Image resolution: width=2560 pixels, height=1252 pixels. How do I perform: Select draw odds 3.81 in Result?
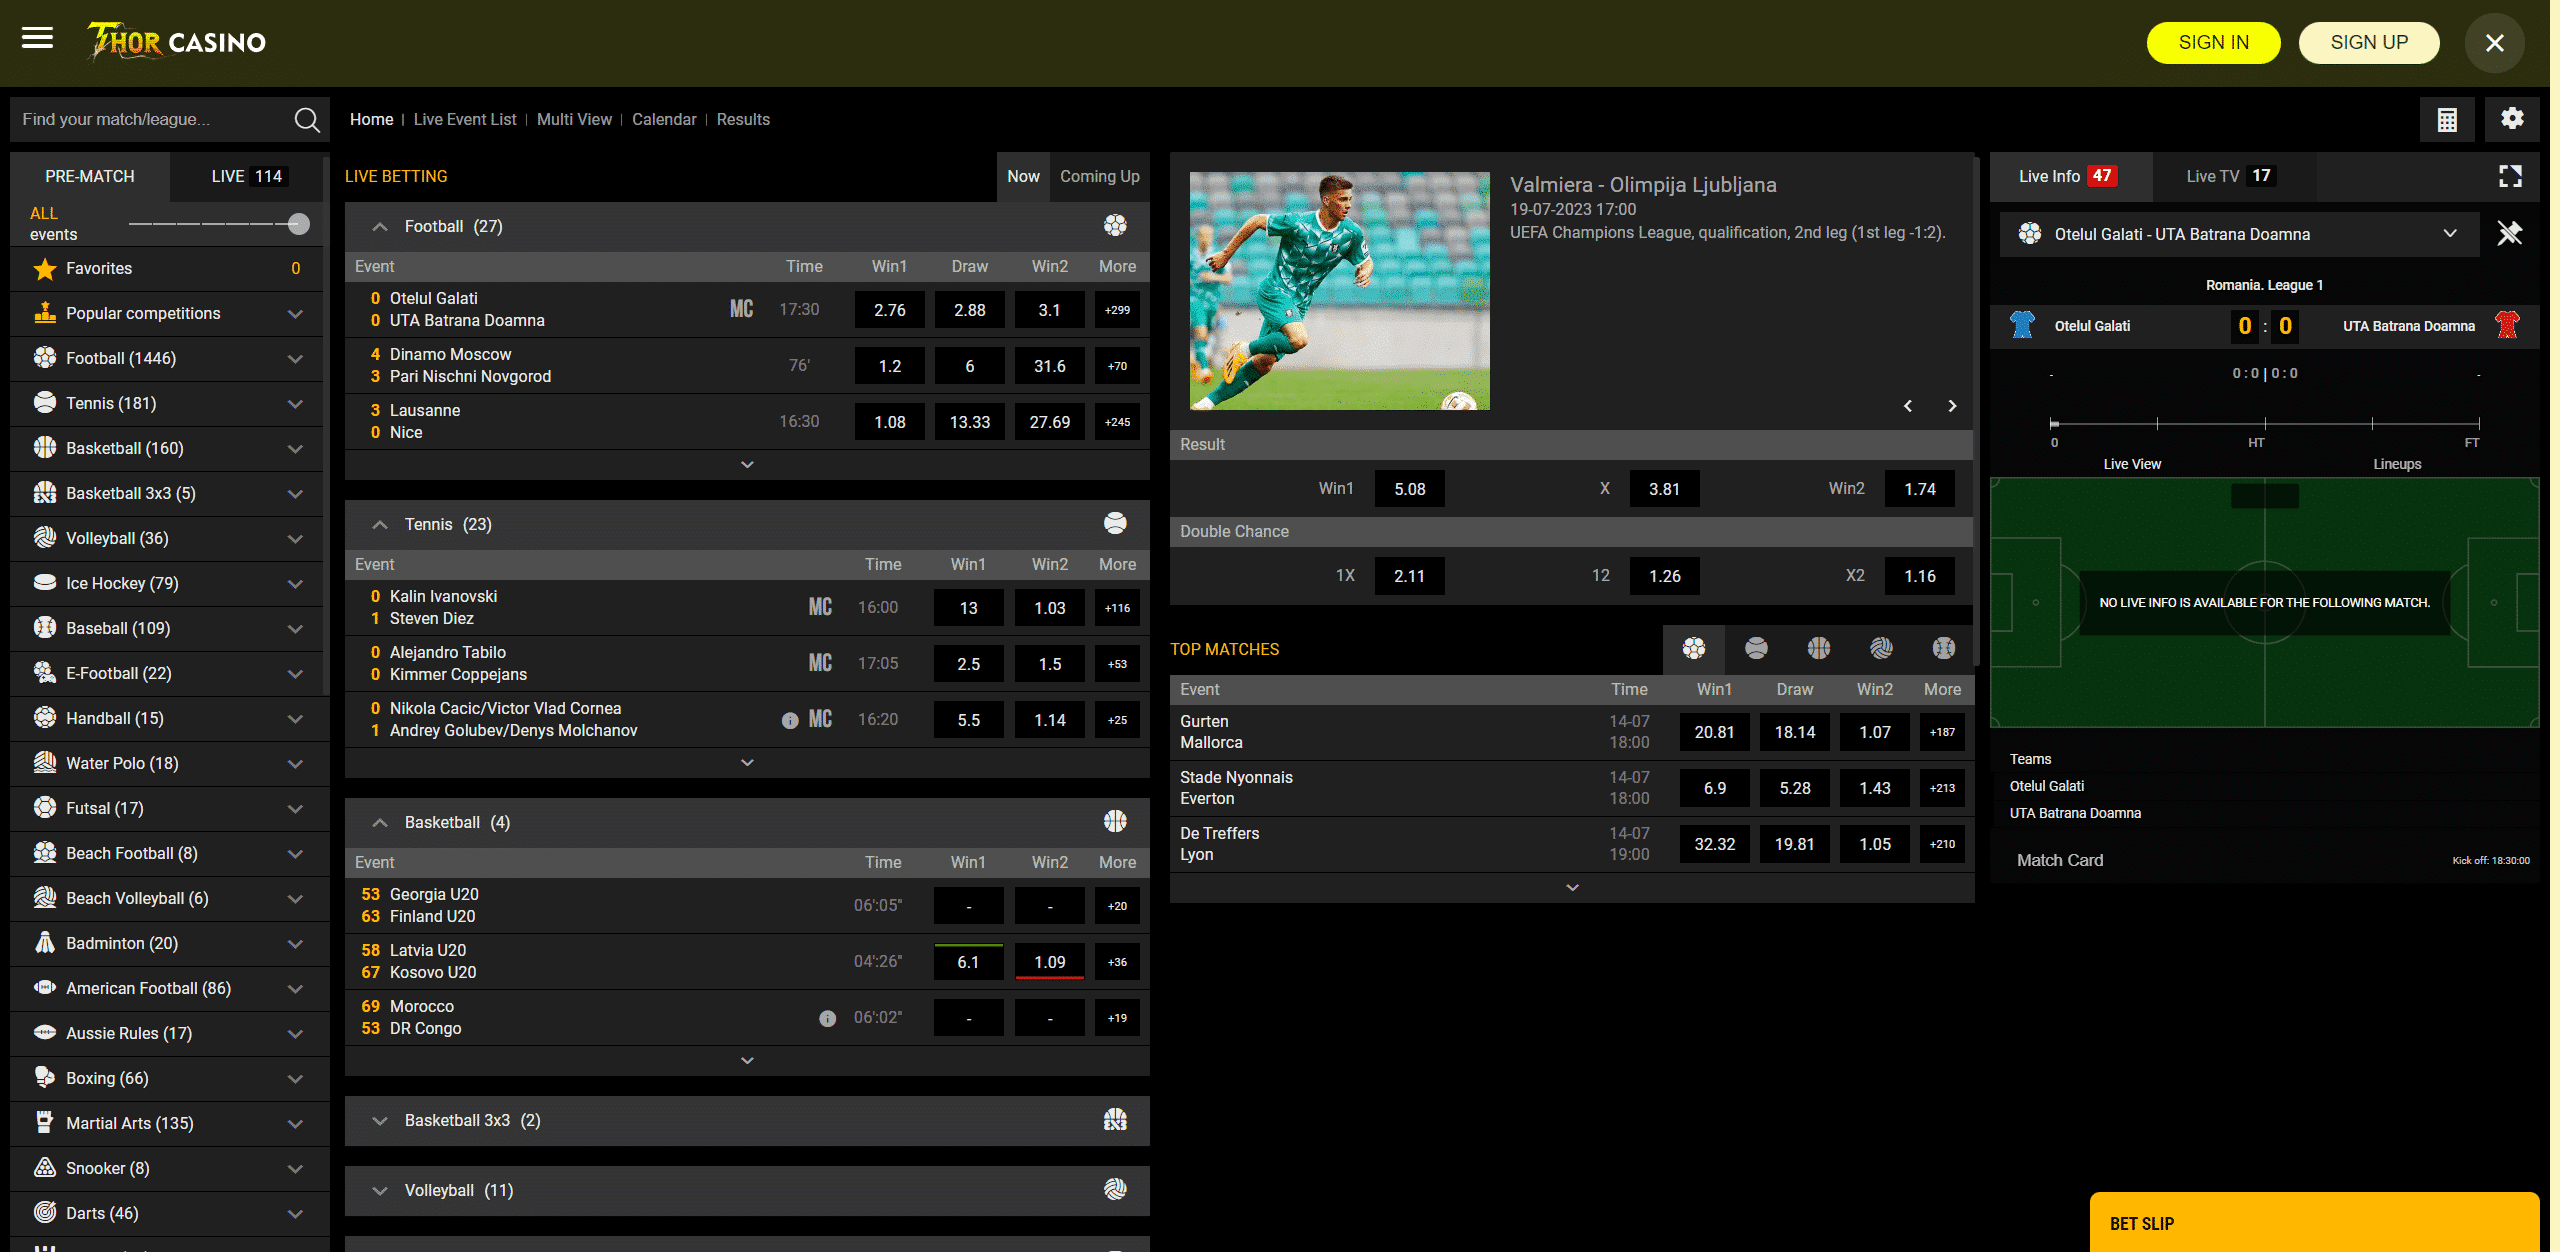tap(1664, 490)
